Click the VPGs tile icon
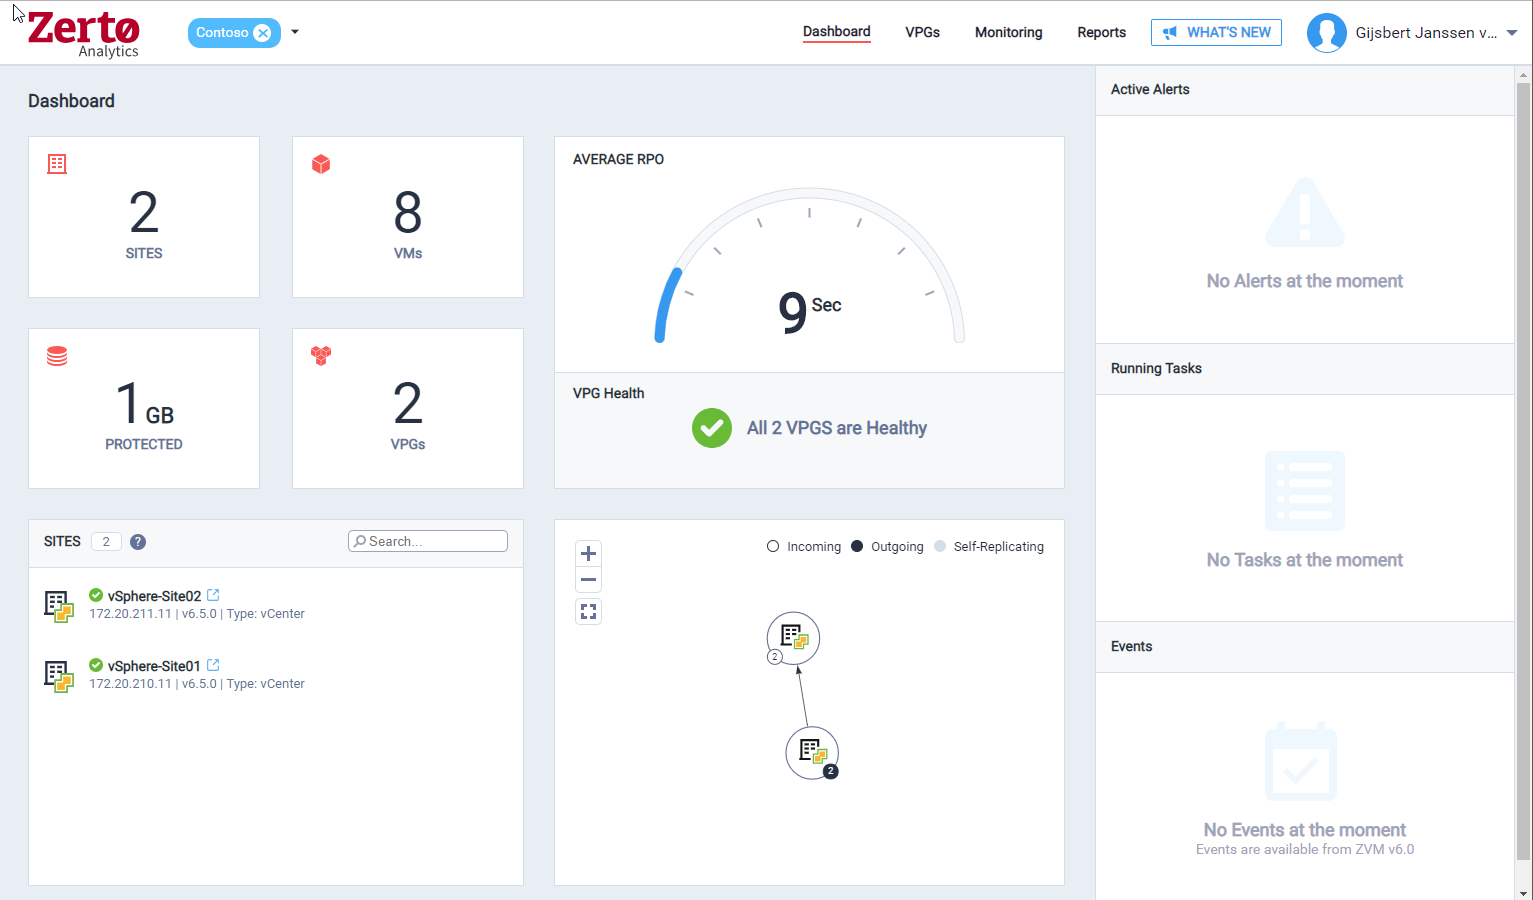This screenshot has width=1533, height=900. point(320,355)
